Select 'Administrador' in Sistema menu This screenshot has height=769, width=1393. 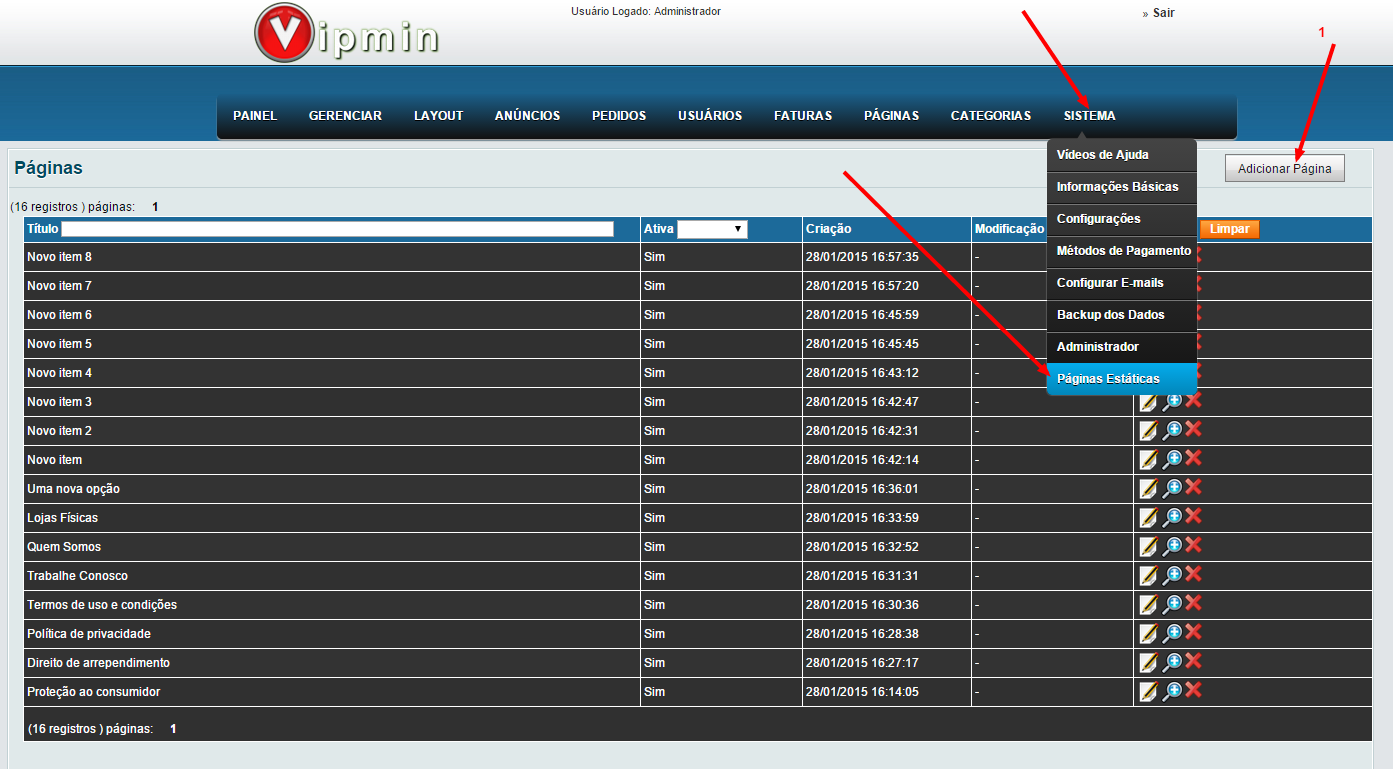pos(1122,347)
